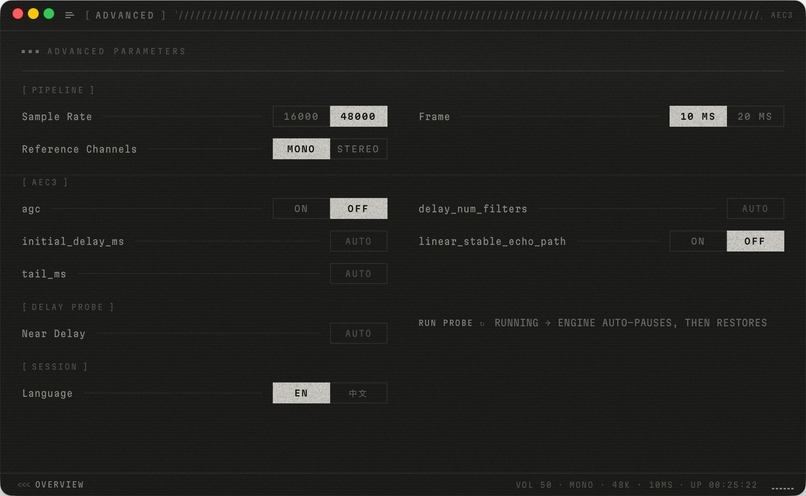The height and width of the screenshot is (496, 806).
Task: Close the window with red button
Action: pyautogui.click(x=17, y=14)
